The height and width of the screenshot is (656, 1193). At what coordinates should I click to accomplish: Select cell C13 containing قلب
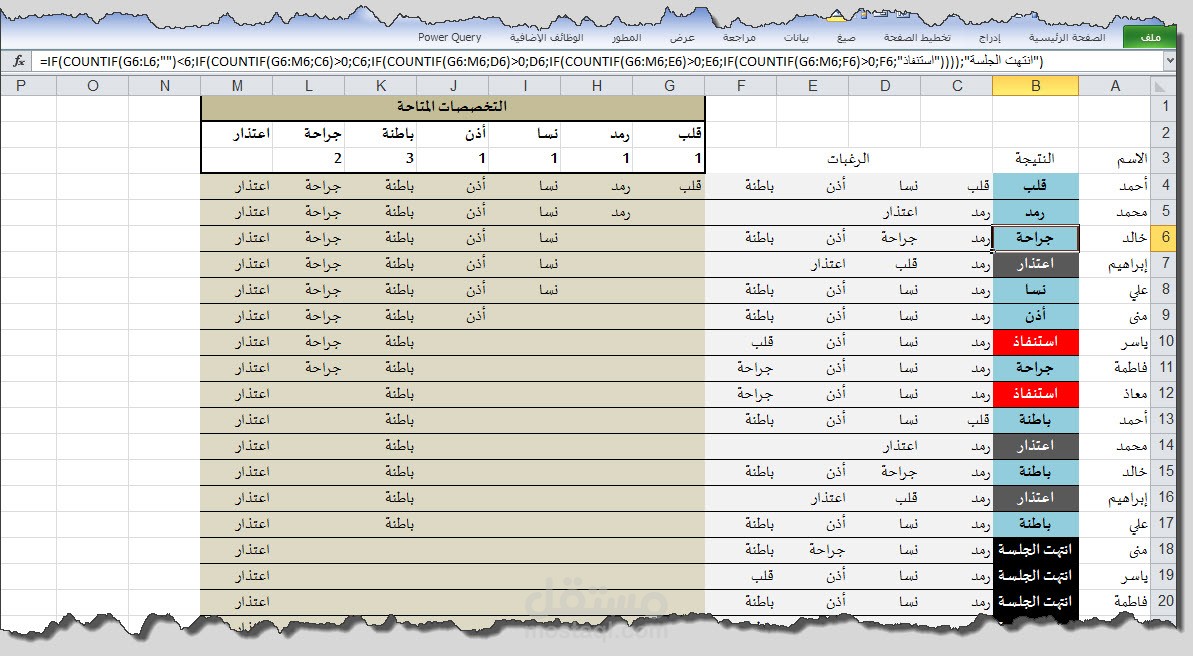957,419
